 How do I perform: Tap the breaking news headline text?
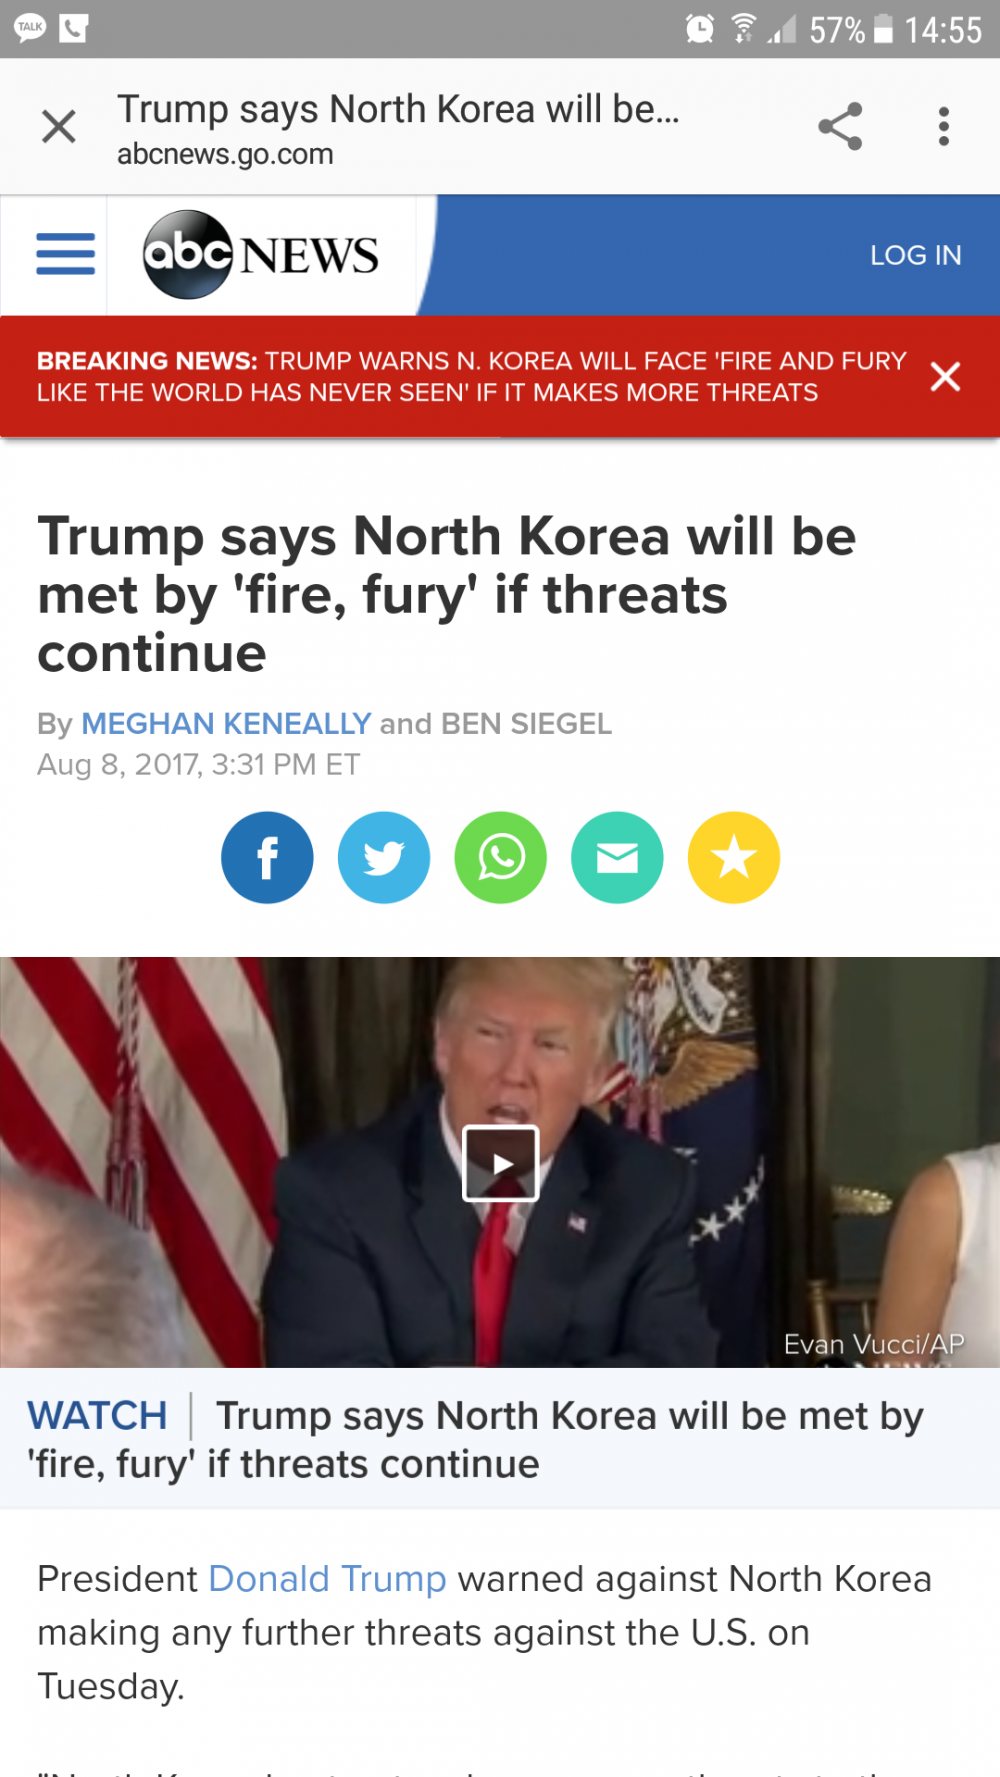[471, 376]
